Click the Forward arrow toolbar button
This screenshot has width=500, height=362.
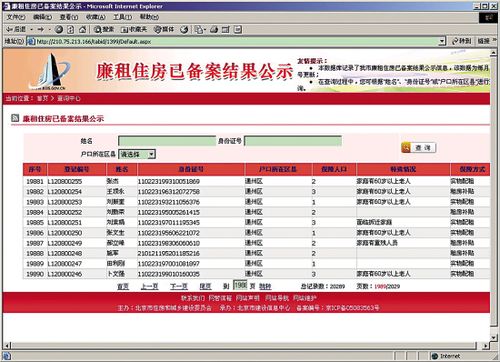41,29
